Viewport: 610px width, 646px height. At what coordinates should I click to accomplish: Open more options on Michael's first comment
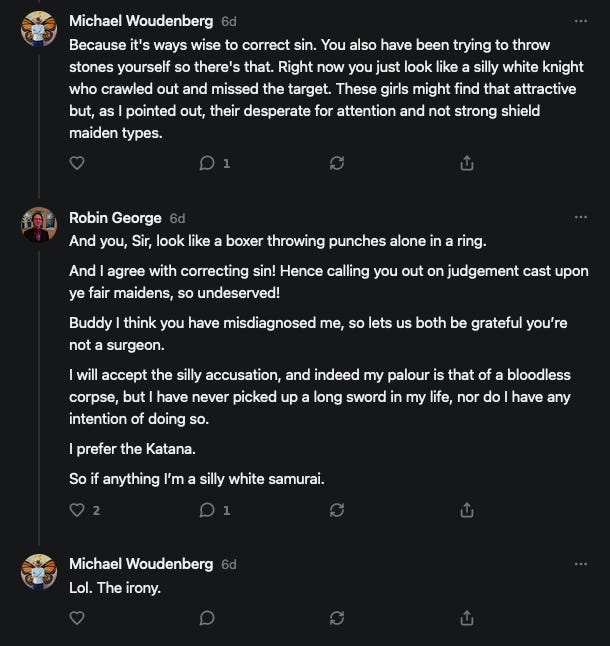click(x=581, y=21)
